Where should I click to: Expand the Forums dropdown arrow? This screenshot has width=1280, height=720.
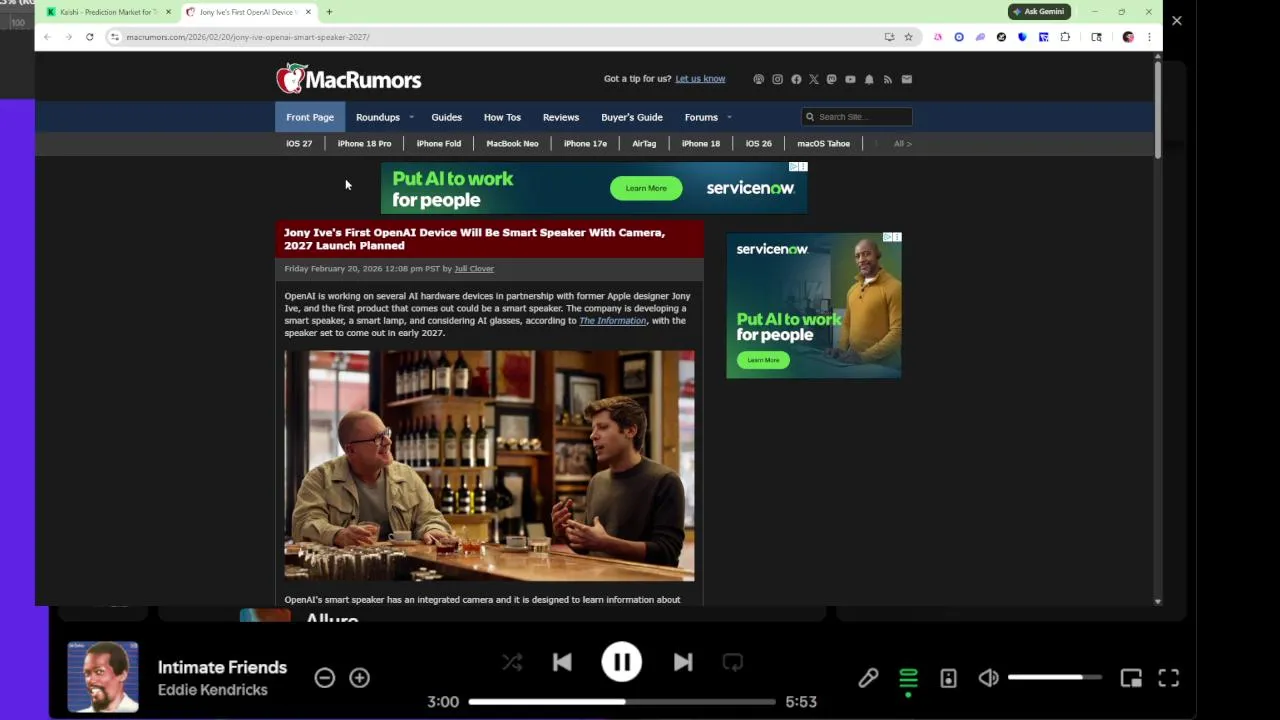729,117
